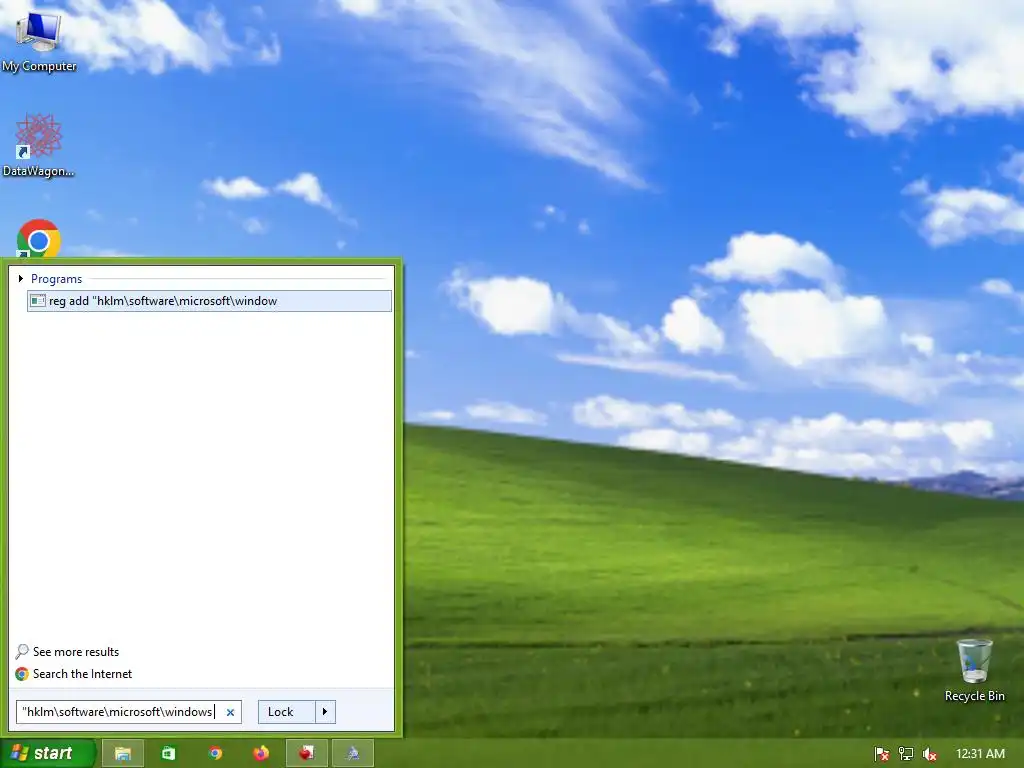Click the muted volume tray icon

[930, 754]
